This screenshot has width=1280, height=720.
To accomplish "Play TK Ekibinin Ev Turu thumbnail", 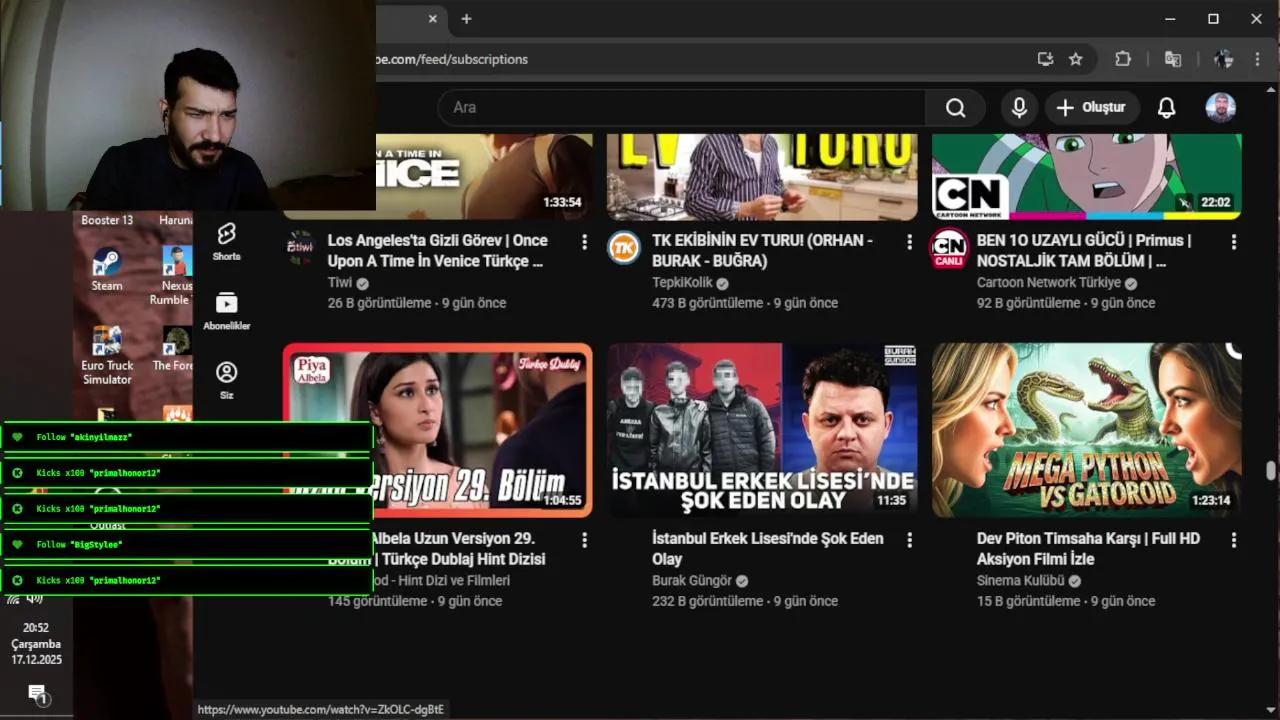I will point(762,176).
